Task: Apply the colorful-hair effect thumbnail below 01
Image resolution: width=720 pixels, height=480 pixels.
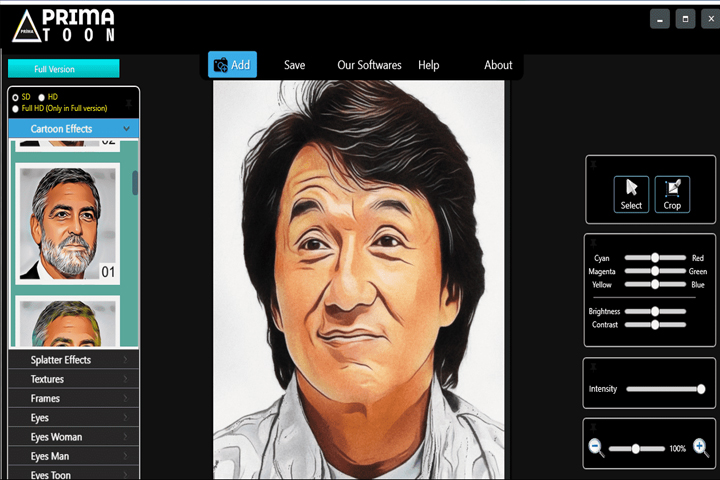Action: (68, 321)
